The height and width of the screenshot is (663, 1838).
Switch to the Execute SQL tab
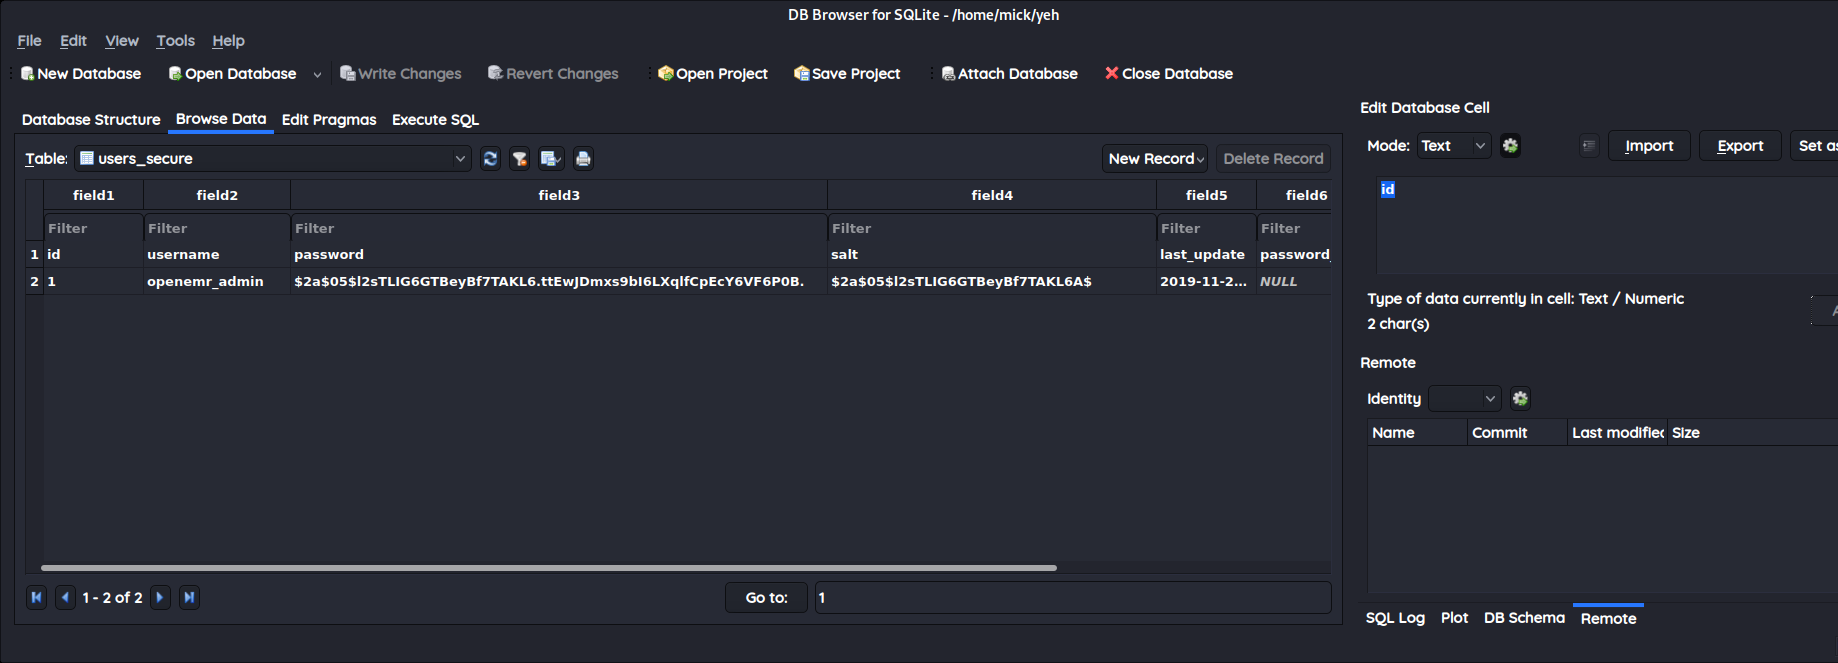[435, 120]
